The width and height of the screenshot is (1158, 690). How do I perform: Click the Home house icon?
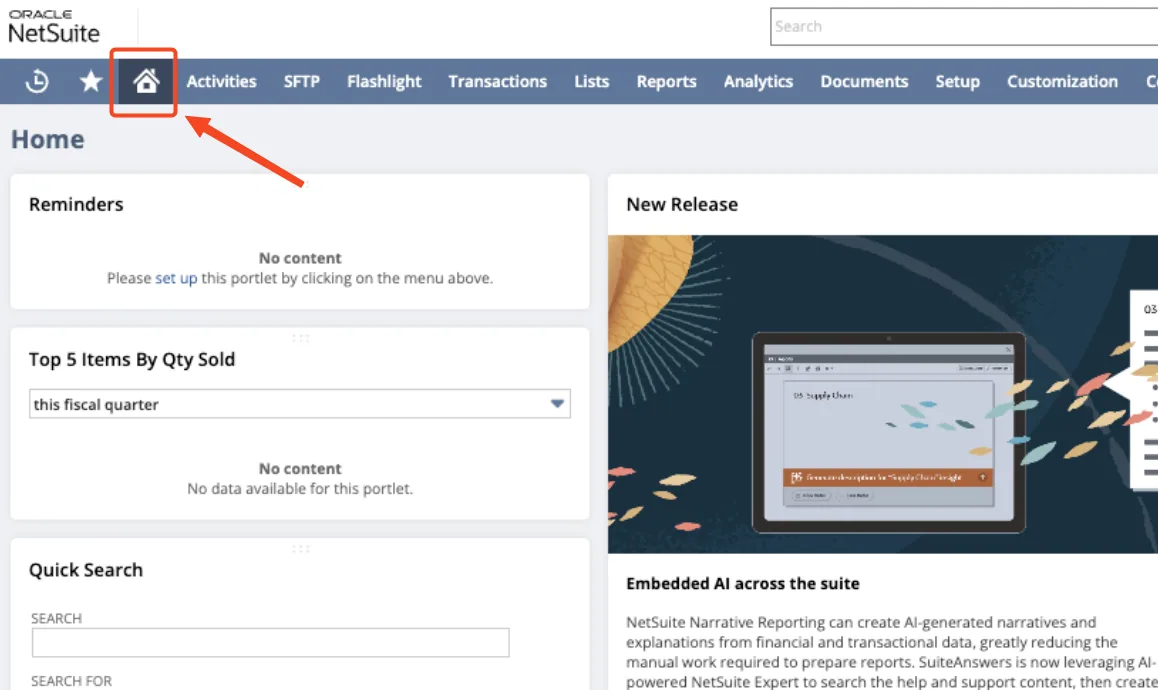click(x=145, y=81)
